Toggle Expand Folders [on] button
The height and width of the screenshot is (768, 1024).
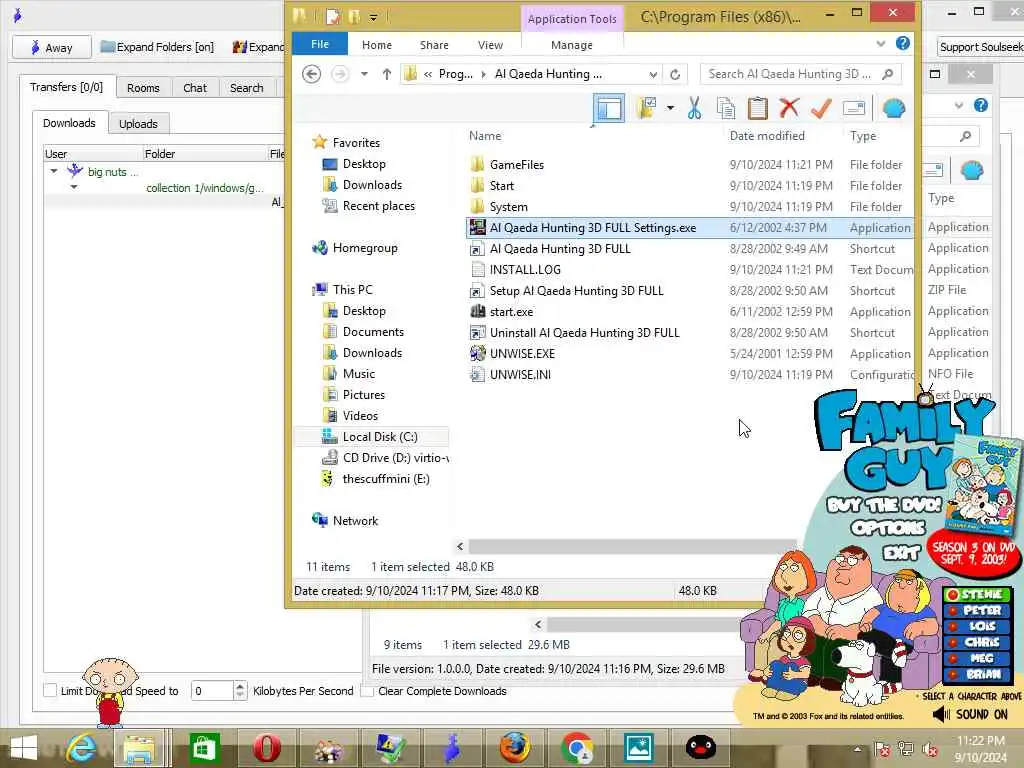pyautogui.click(x=157, y=47)
